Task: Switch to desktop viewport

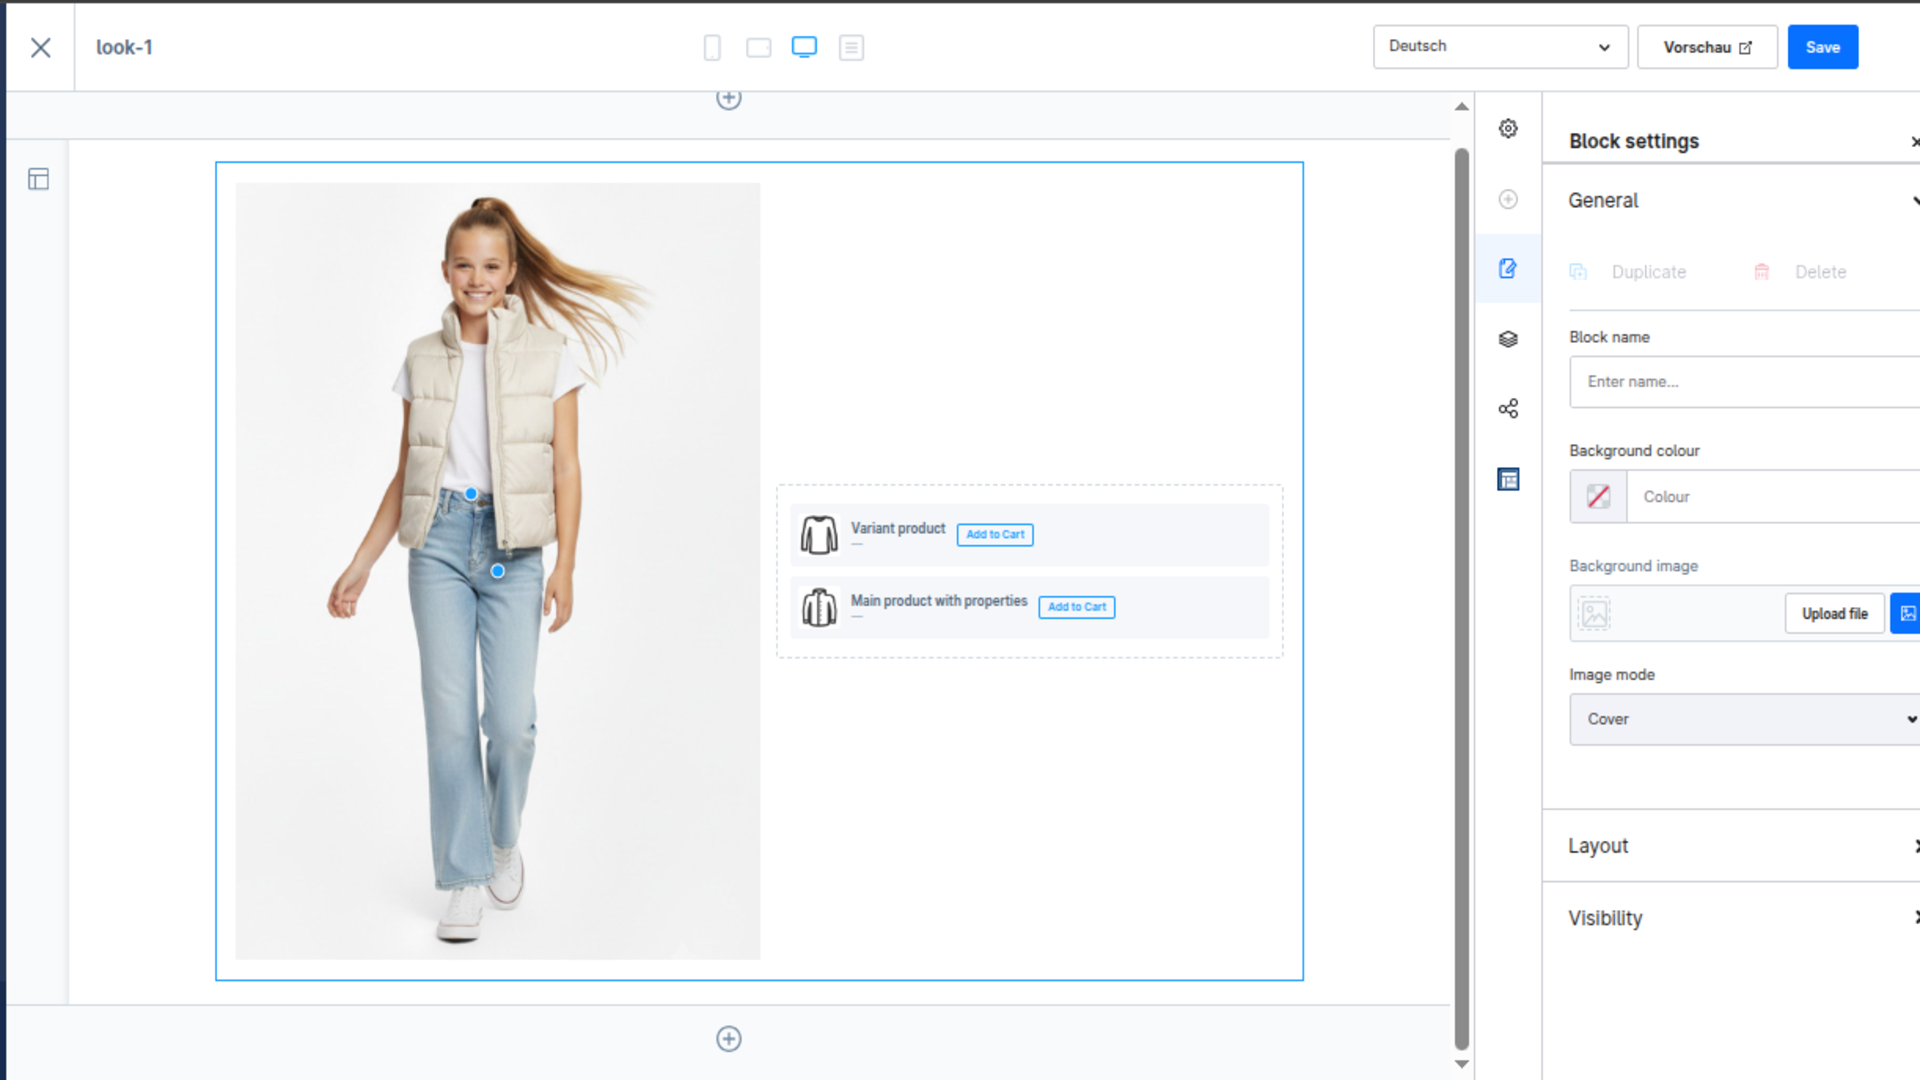Action: click(x=804, y=47)
